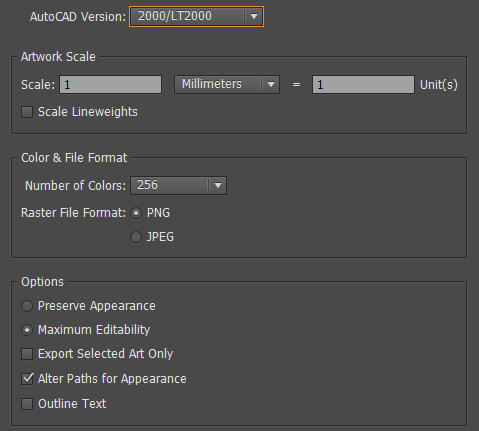479x431 pixels.
Task: Enable Scale Lineweights checkbox
Action: [27, 112]
